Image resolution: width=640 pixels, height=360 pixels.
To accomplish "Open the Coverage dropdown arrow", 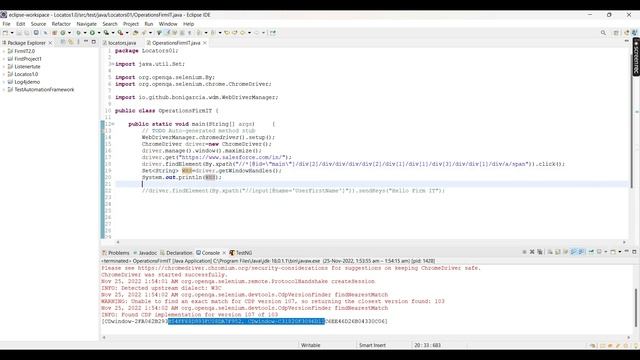I will tap(113, 33).
